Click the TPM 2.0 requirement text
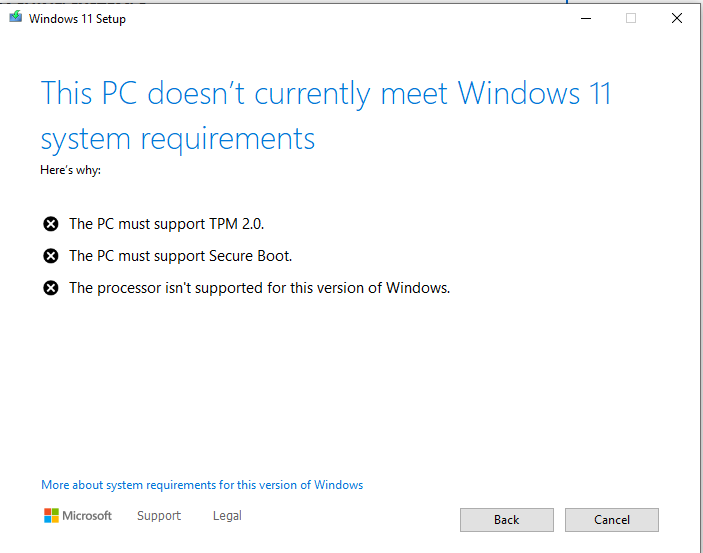703x553 pixels. point(166,223)
